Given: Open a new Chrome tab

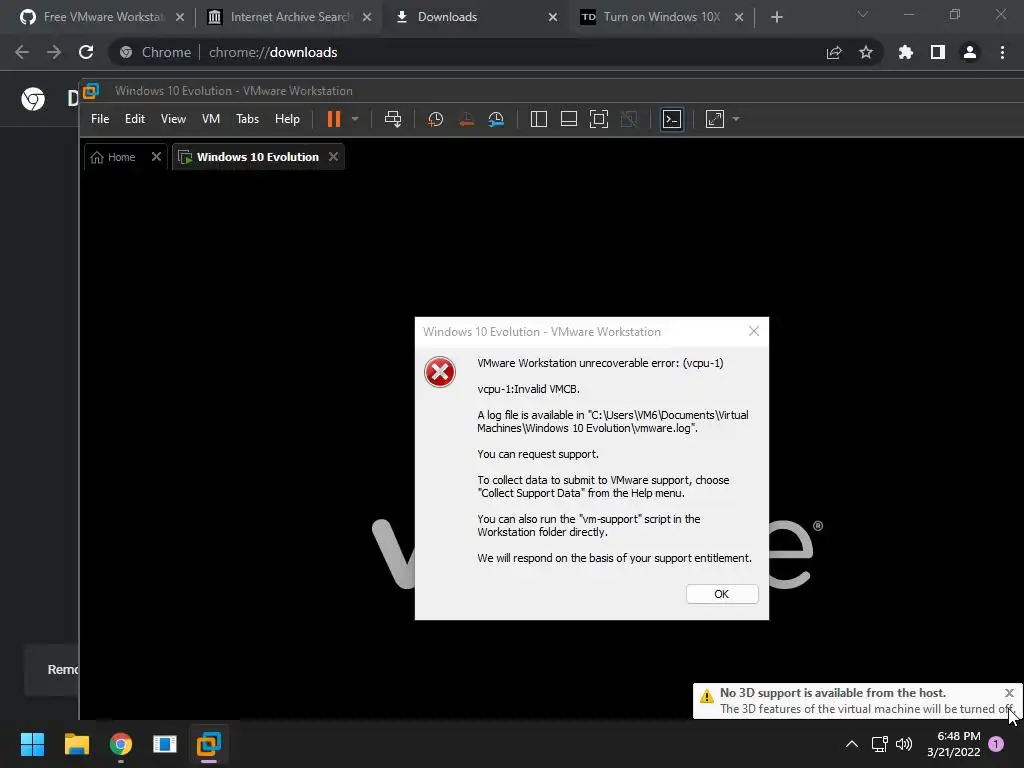Looking at the screenshot, I should click(x=776, y=17).
